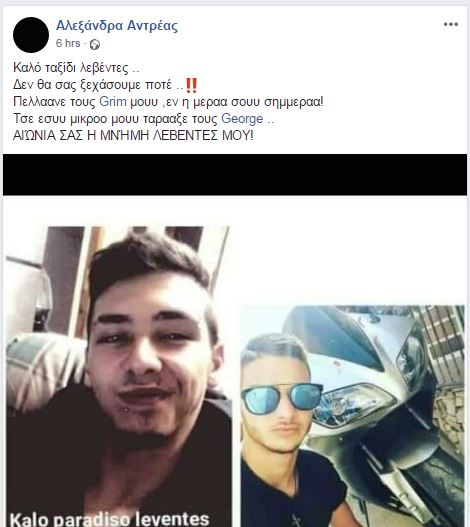
Task: Open the tagged "Grim" profile link
Action: point(113,102)
